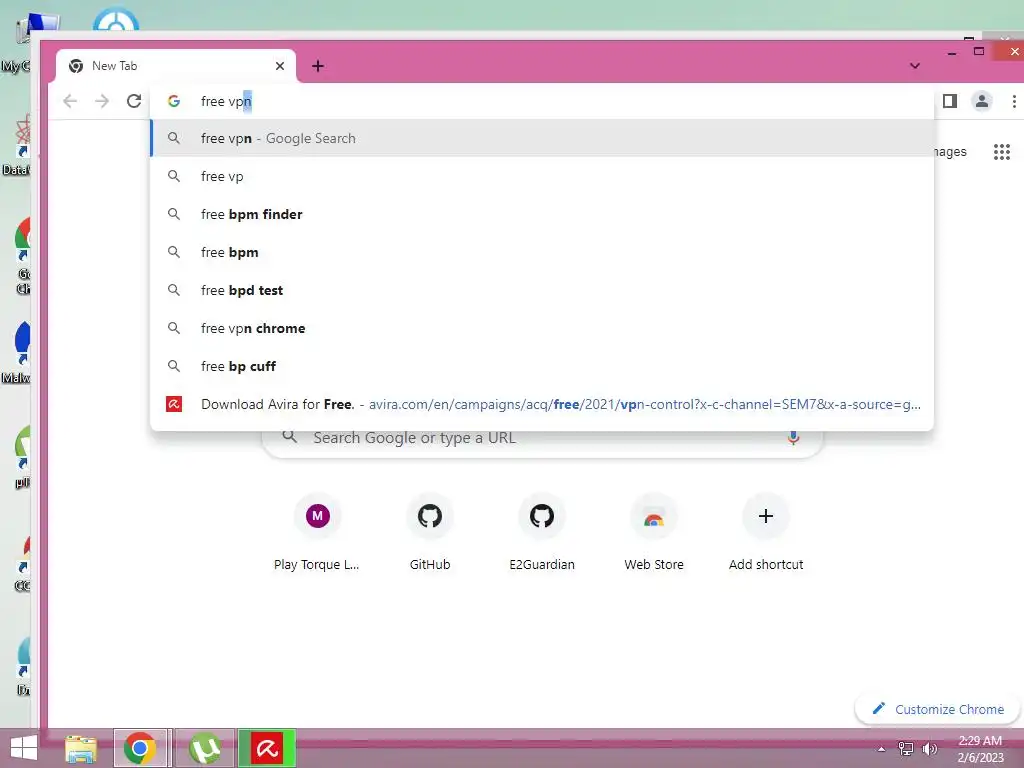Click the taskbar clock showing 2:29 AM

(x=980, y=749)
